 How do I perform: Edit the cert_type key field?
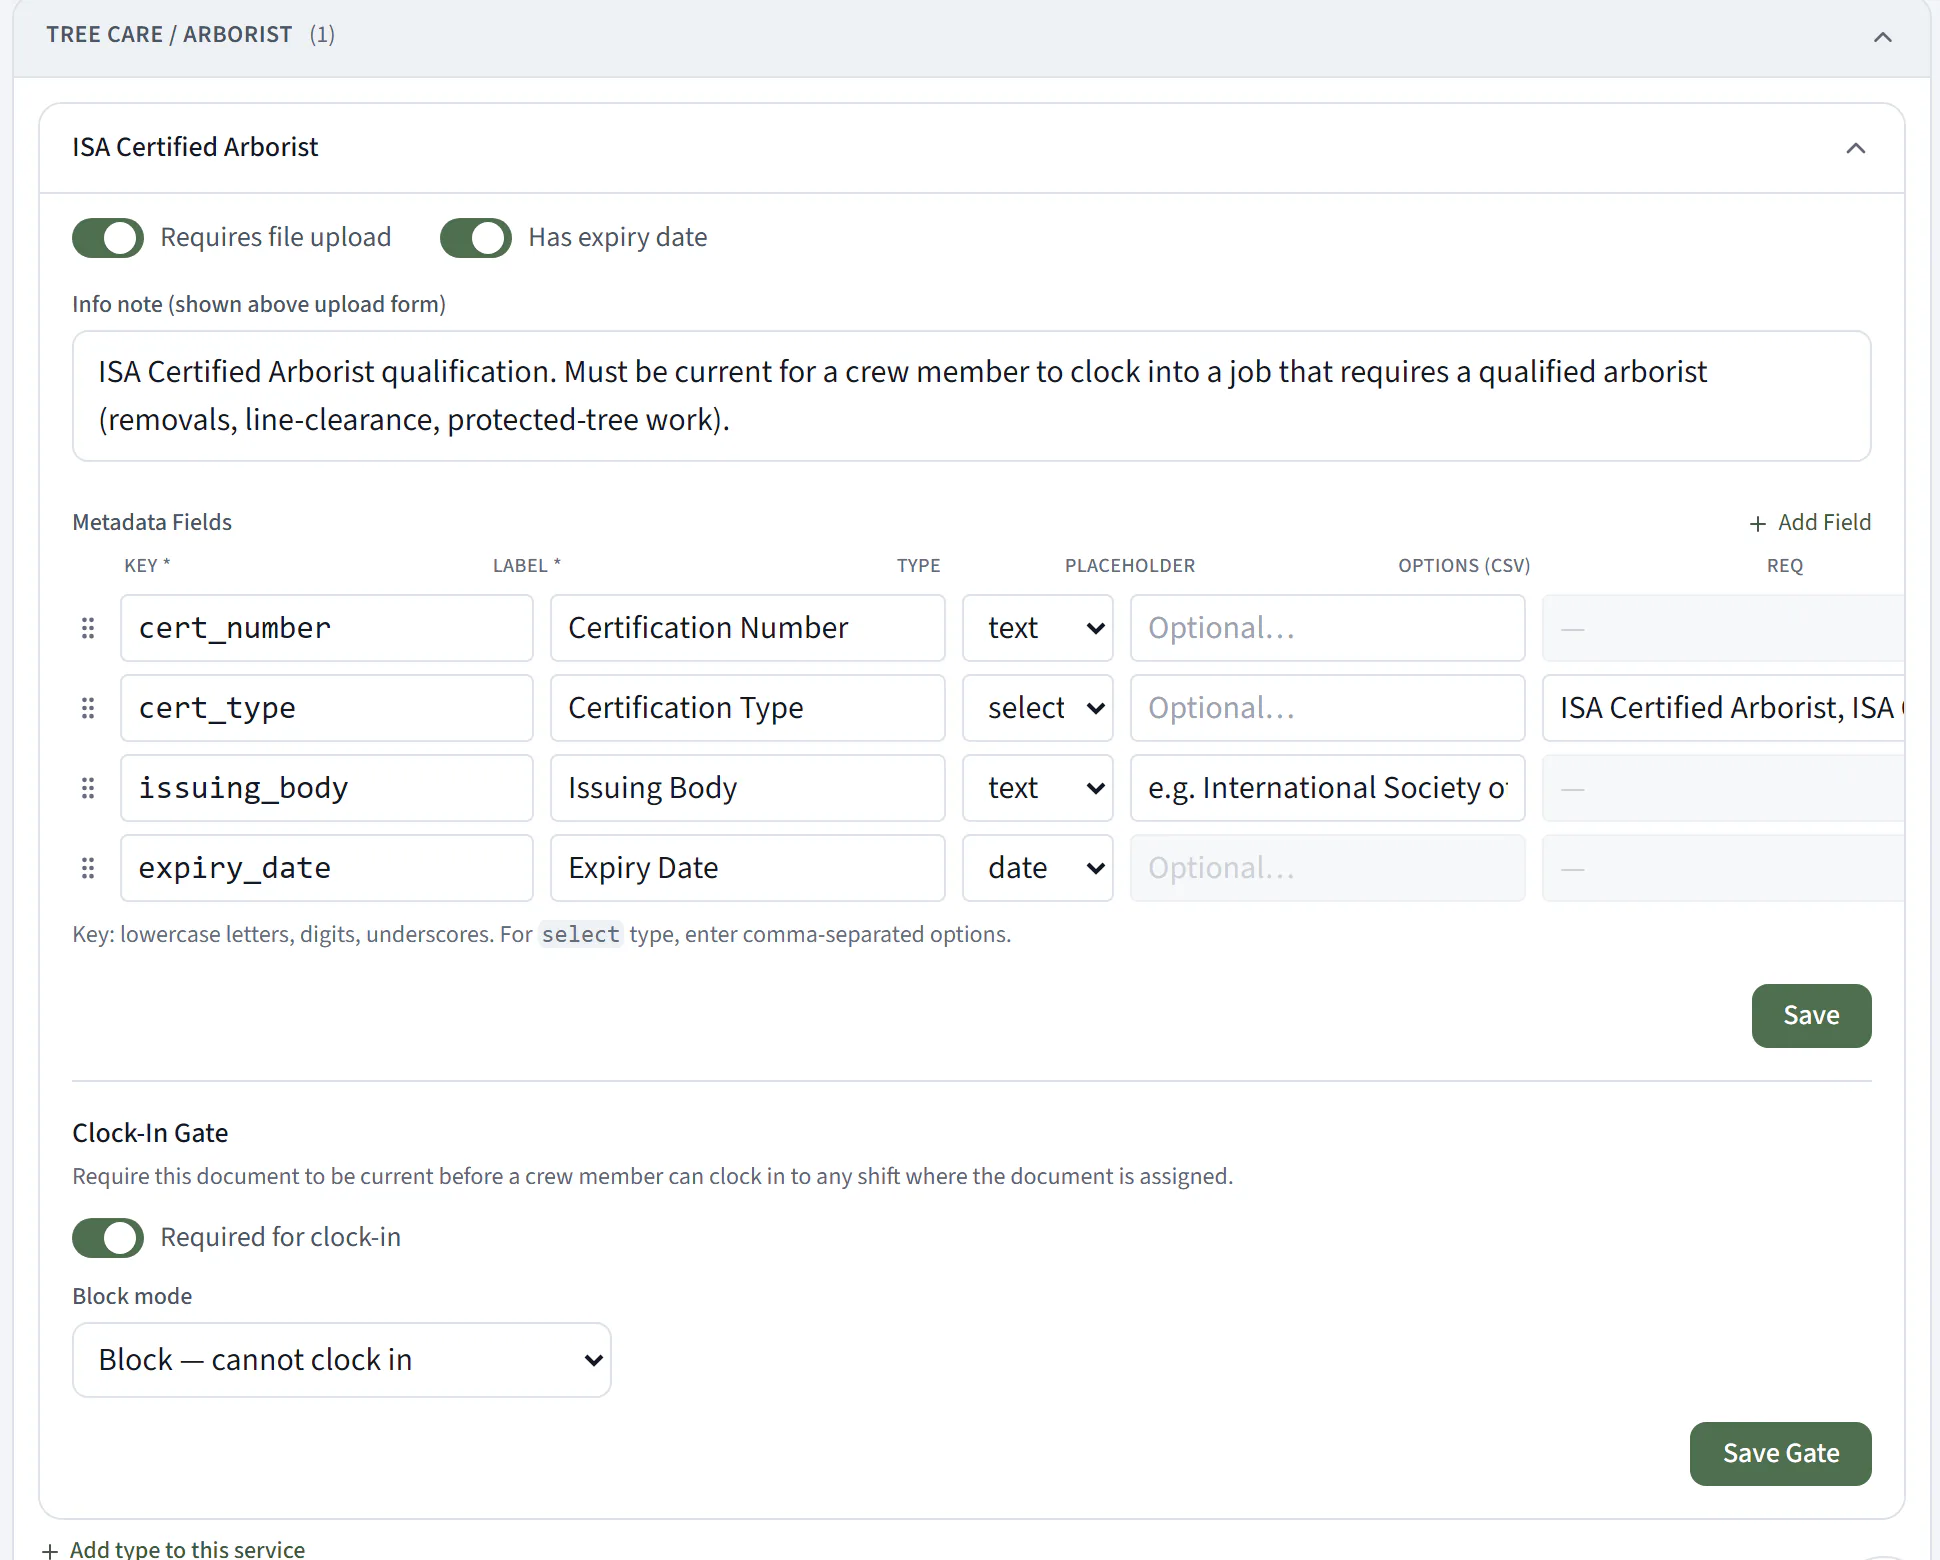[x=327, y=708]
